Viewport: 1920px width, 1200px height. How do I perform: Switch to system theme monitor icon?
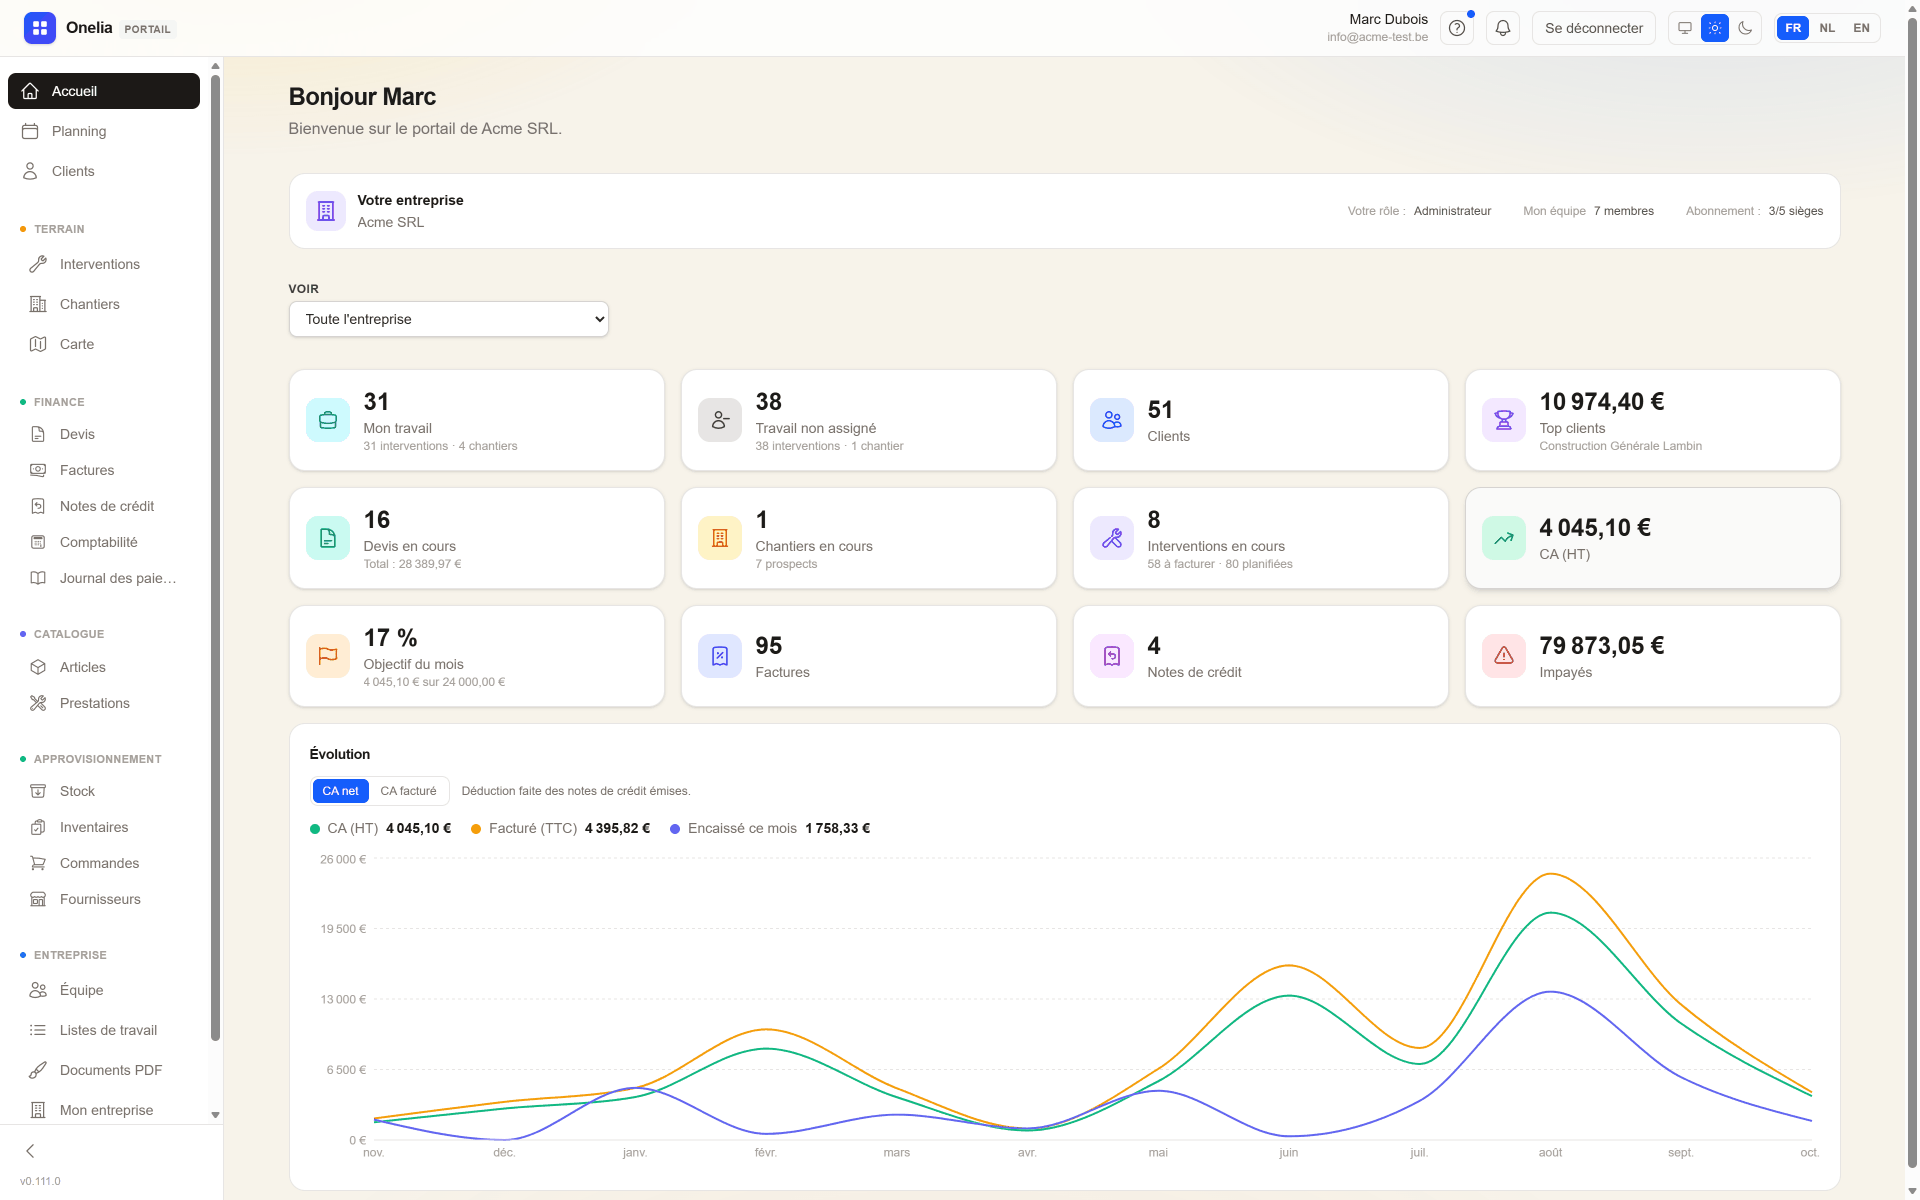pos(1685,28)
